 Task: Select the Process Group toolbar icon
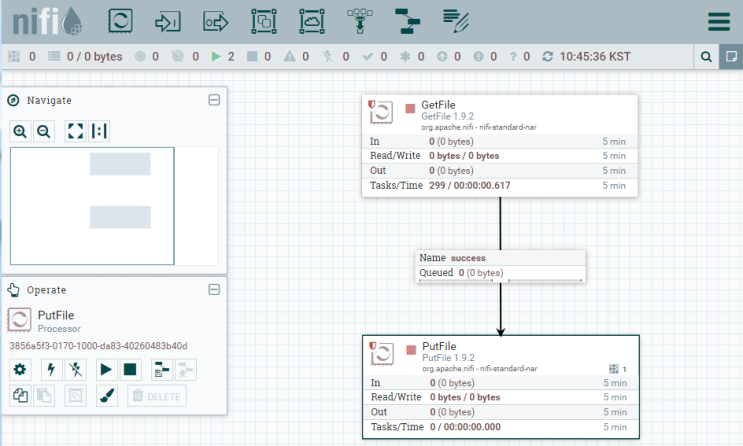[264, 21]
